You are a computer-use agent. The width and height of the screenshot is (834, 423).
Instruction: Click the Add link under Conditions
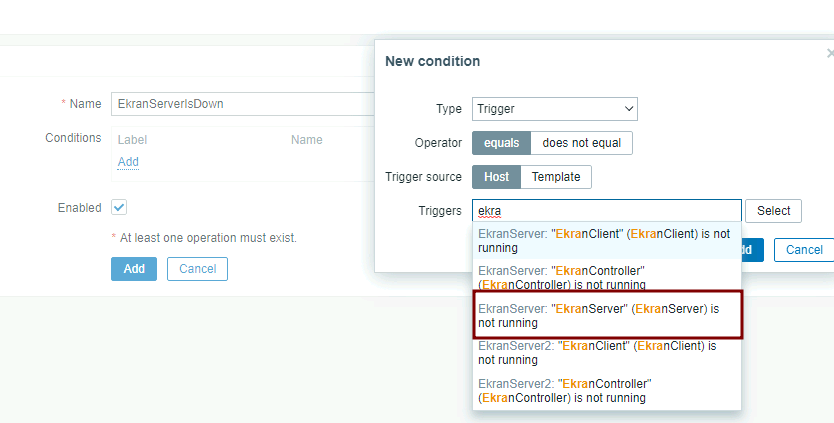pos(128,162)
